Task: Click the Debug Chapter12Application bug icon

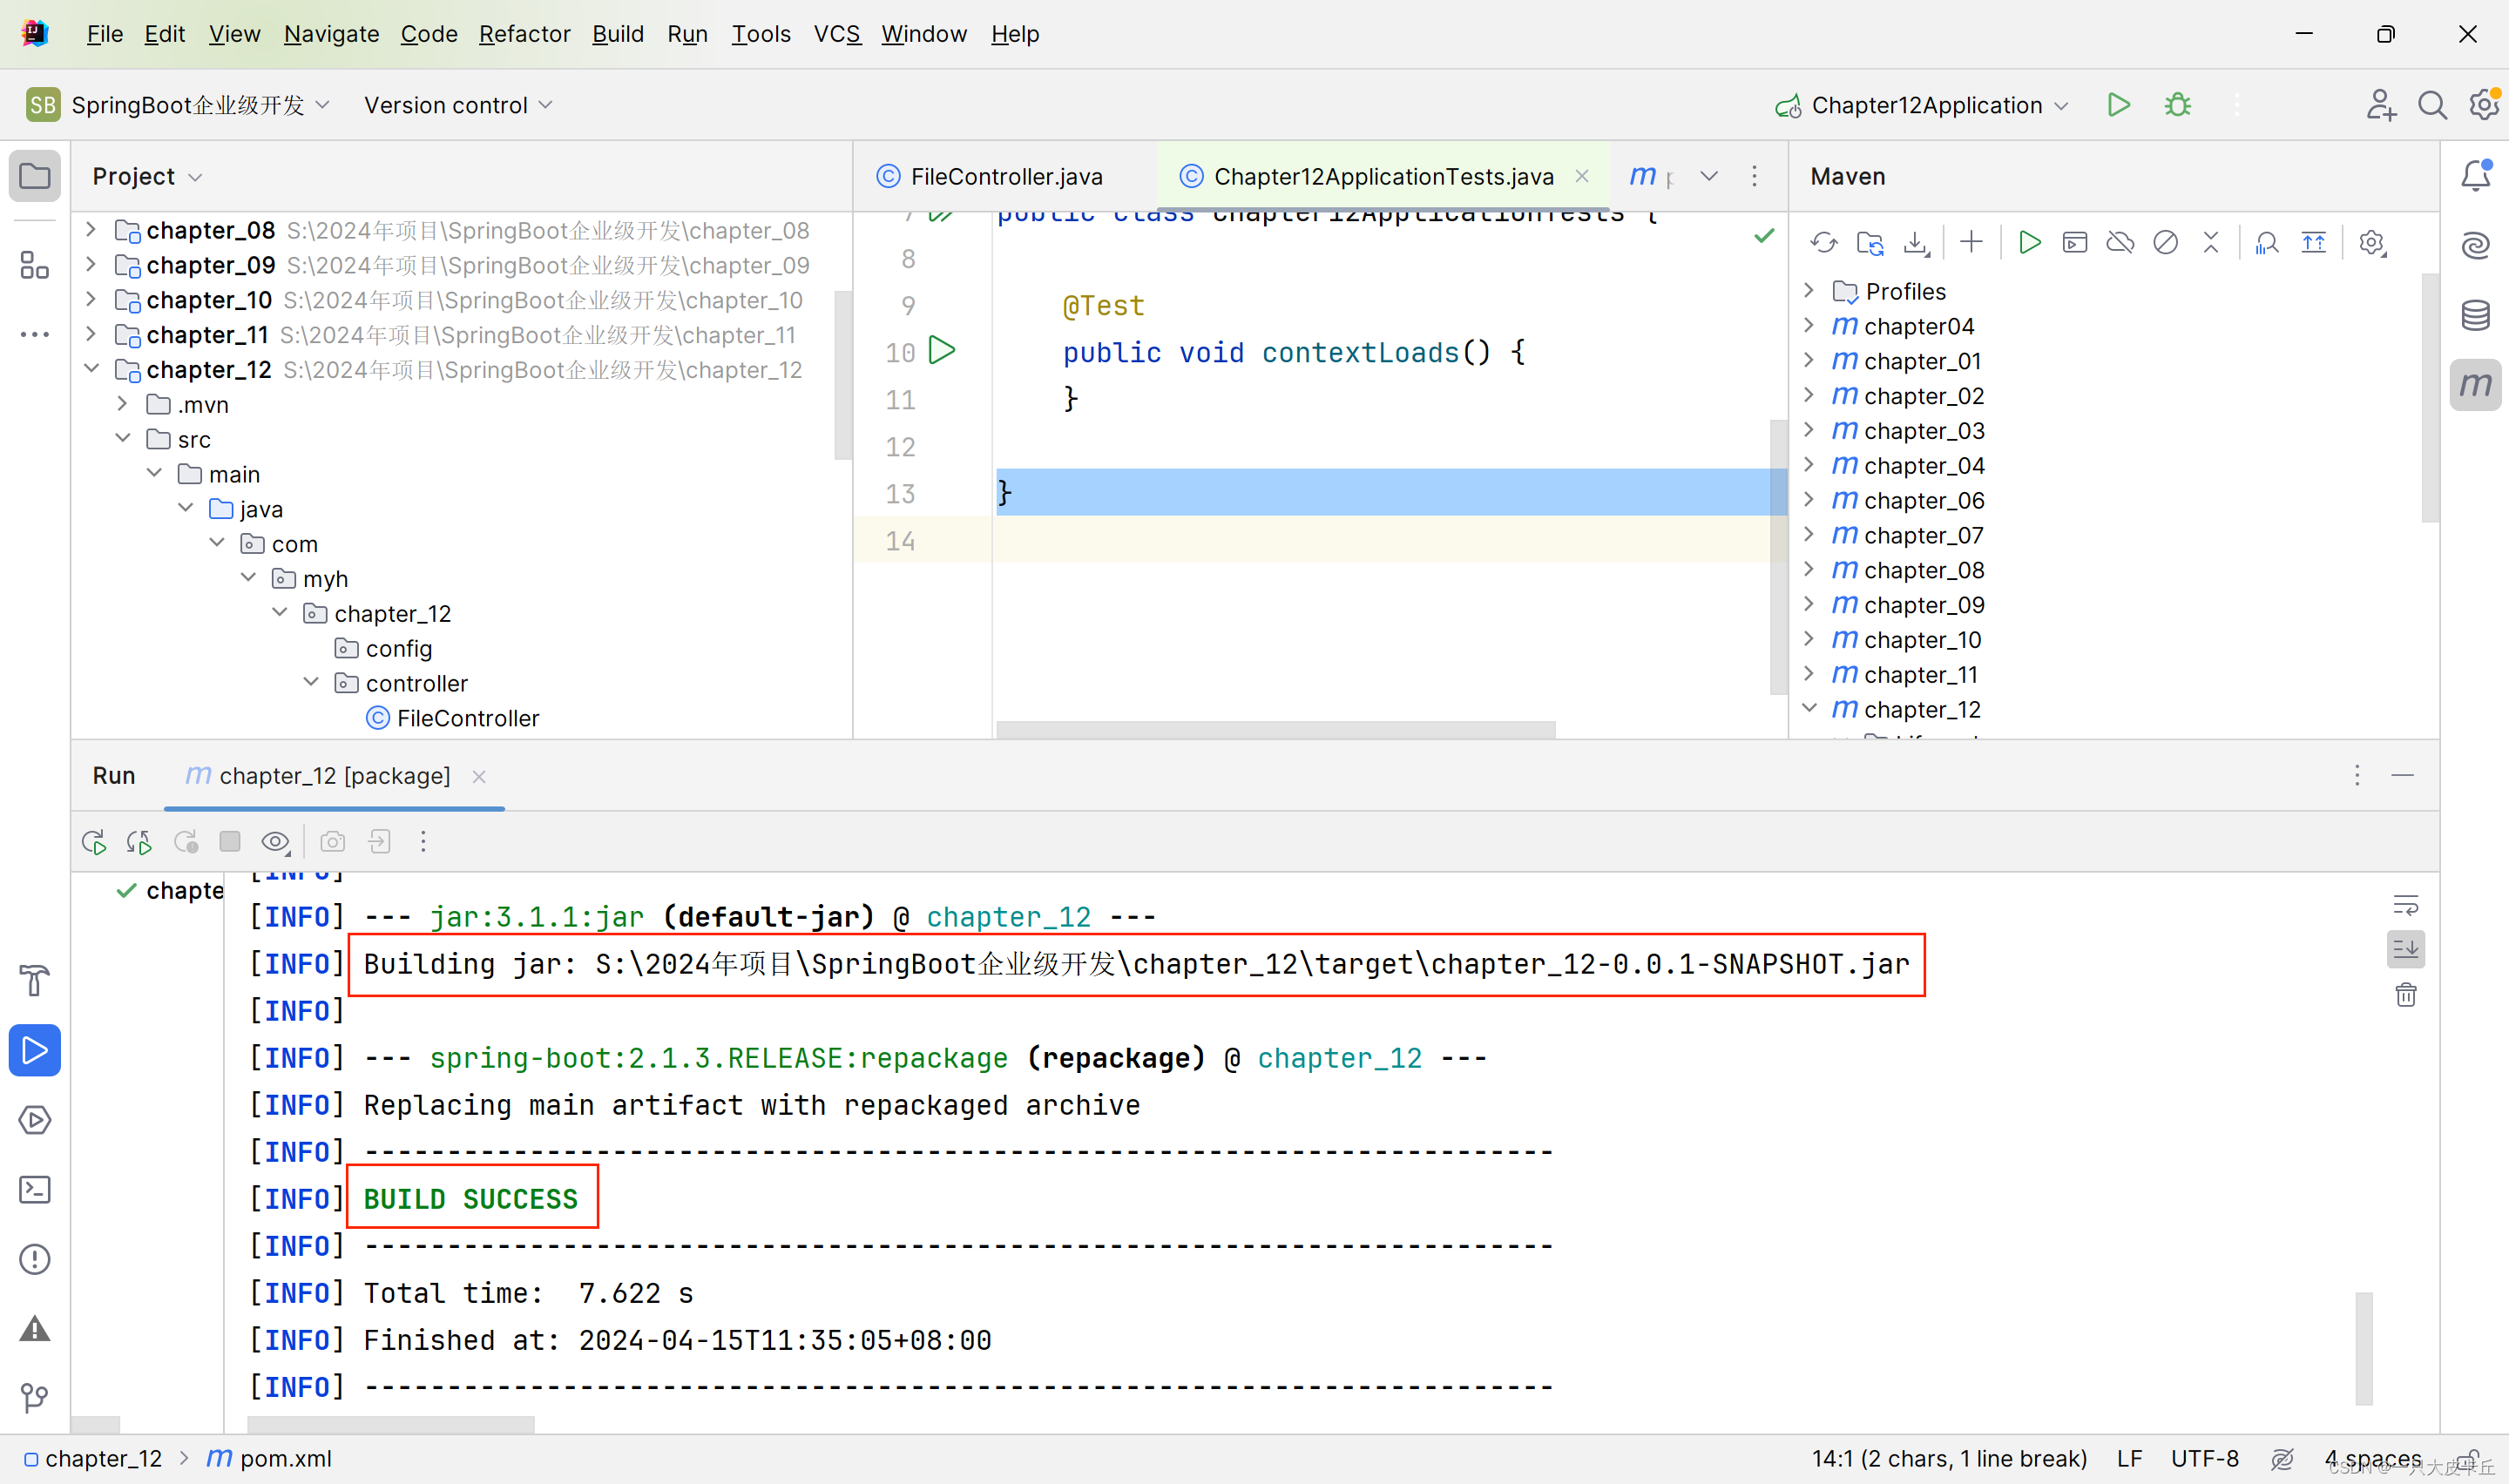Action: [2177, 105]
